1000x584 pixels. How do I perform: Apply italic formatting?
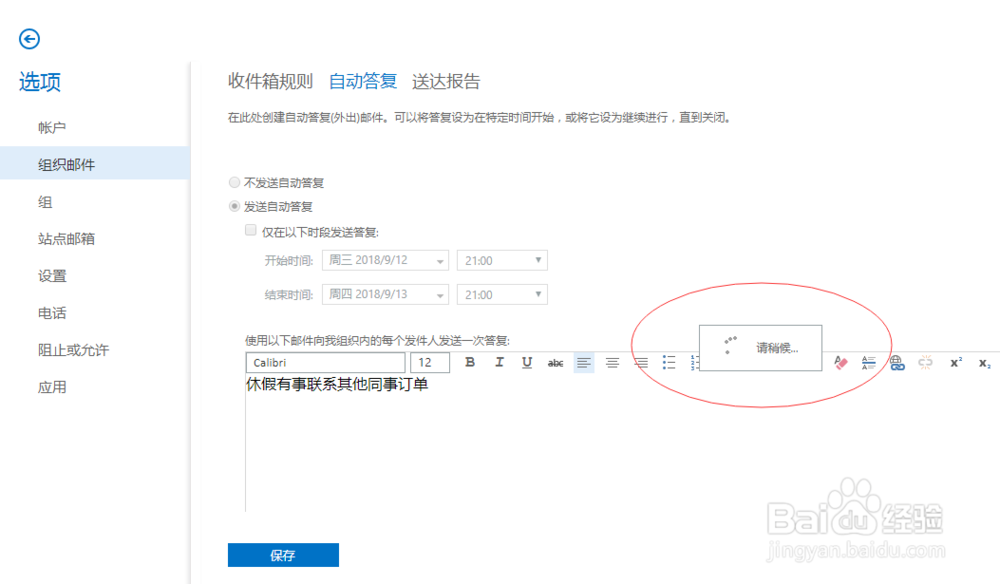[x=499, y=362]
